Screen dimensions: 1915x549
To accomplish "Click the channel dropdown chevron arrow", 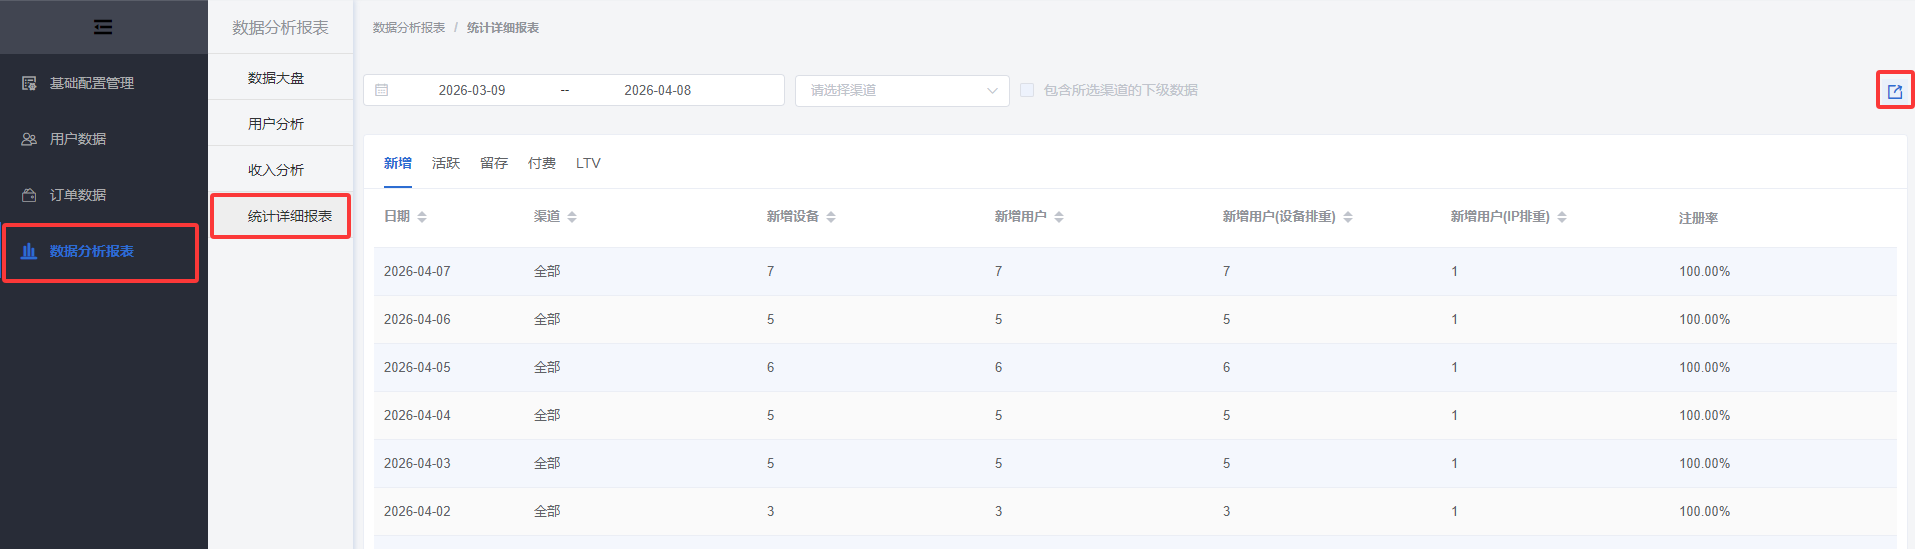I will tap(992, 90).
